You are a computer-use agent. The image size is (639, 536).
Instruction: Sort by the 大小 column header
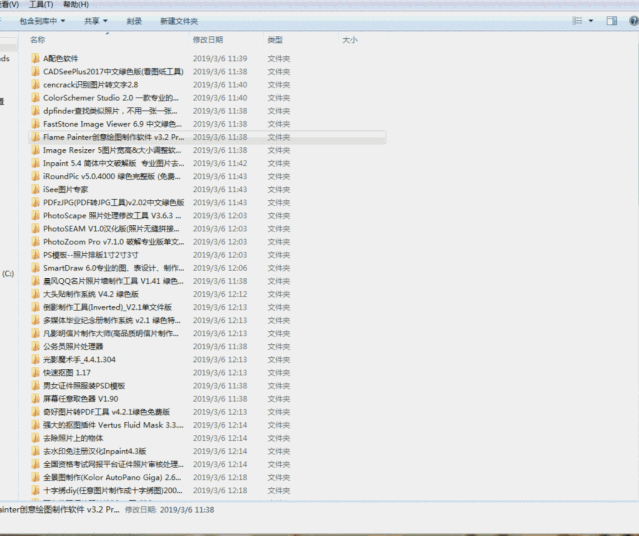coord(350,40)
